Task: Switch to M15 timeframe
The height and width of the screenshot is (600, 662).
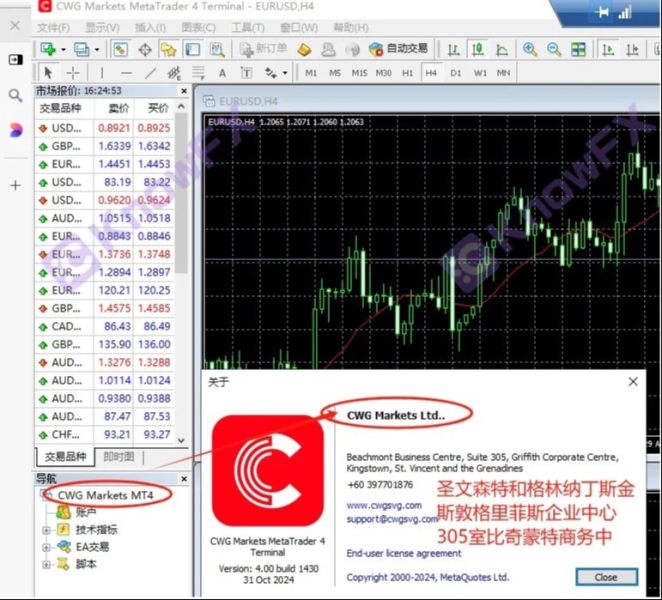Action: coord(359,73)
